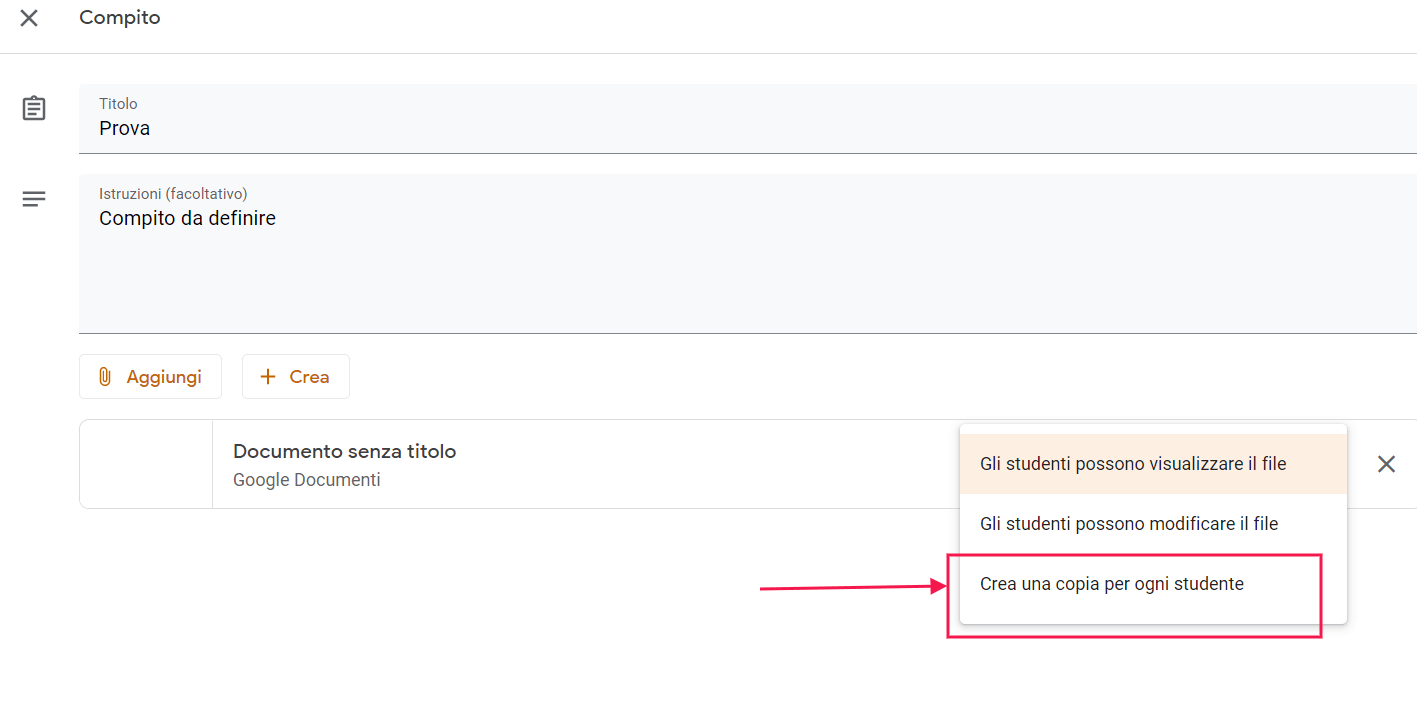This screenshot has width=1417, height=712.
Task: Open the Crea button menu
Action: click(x=296, y=377)
